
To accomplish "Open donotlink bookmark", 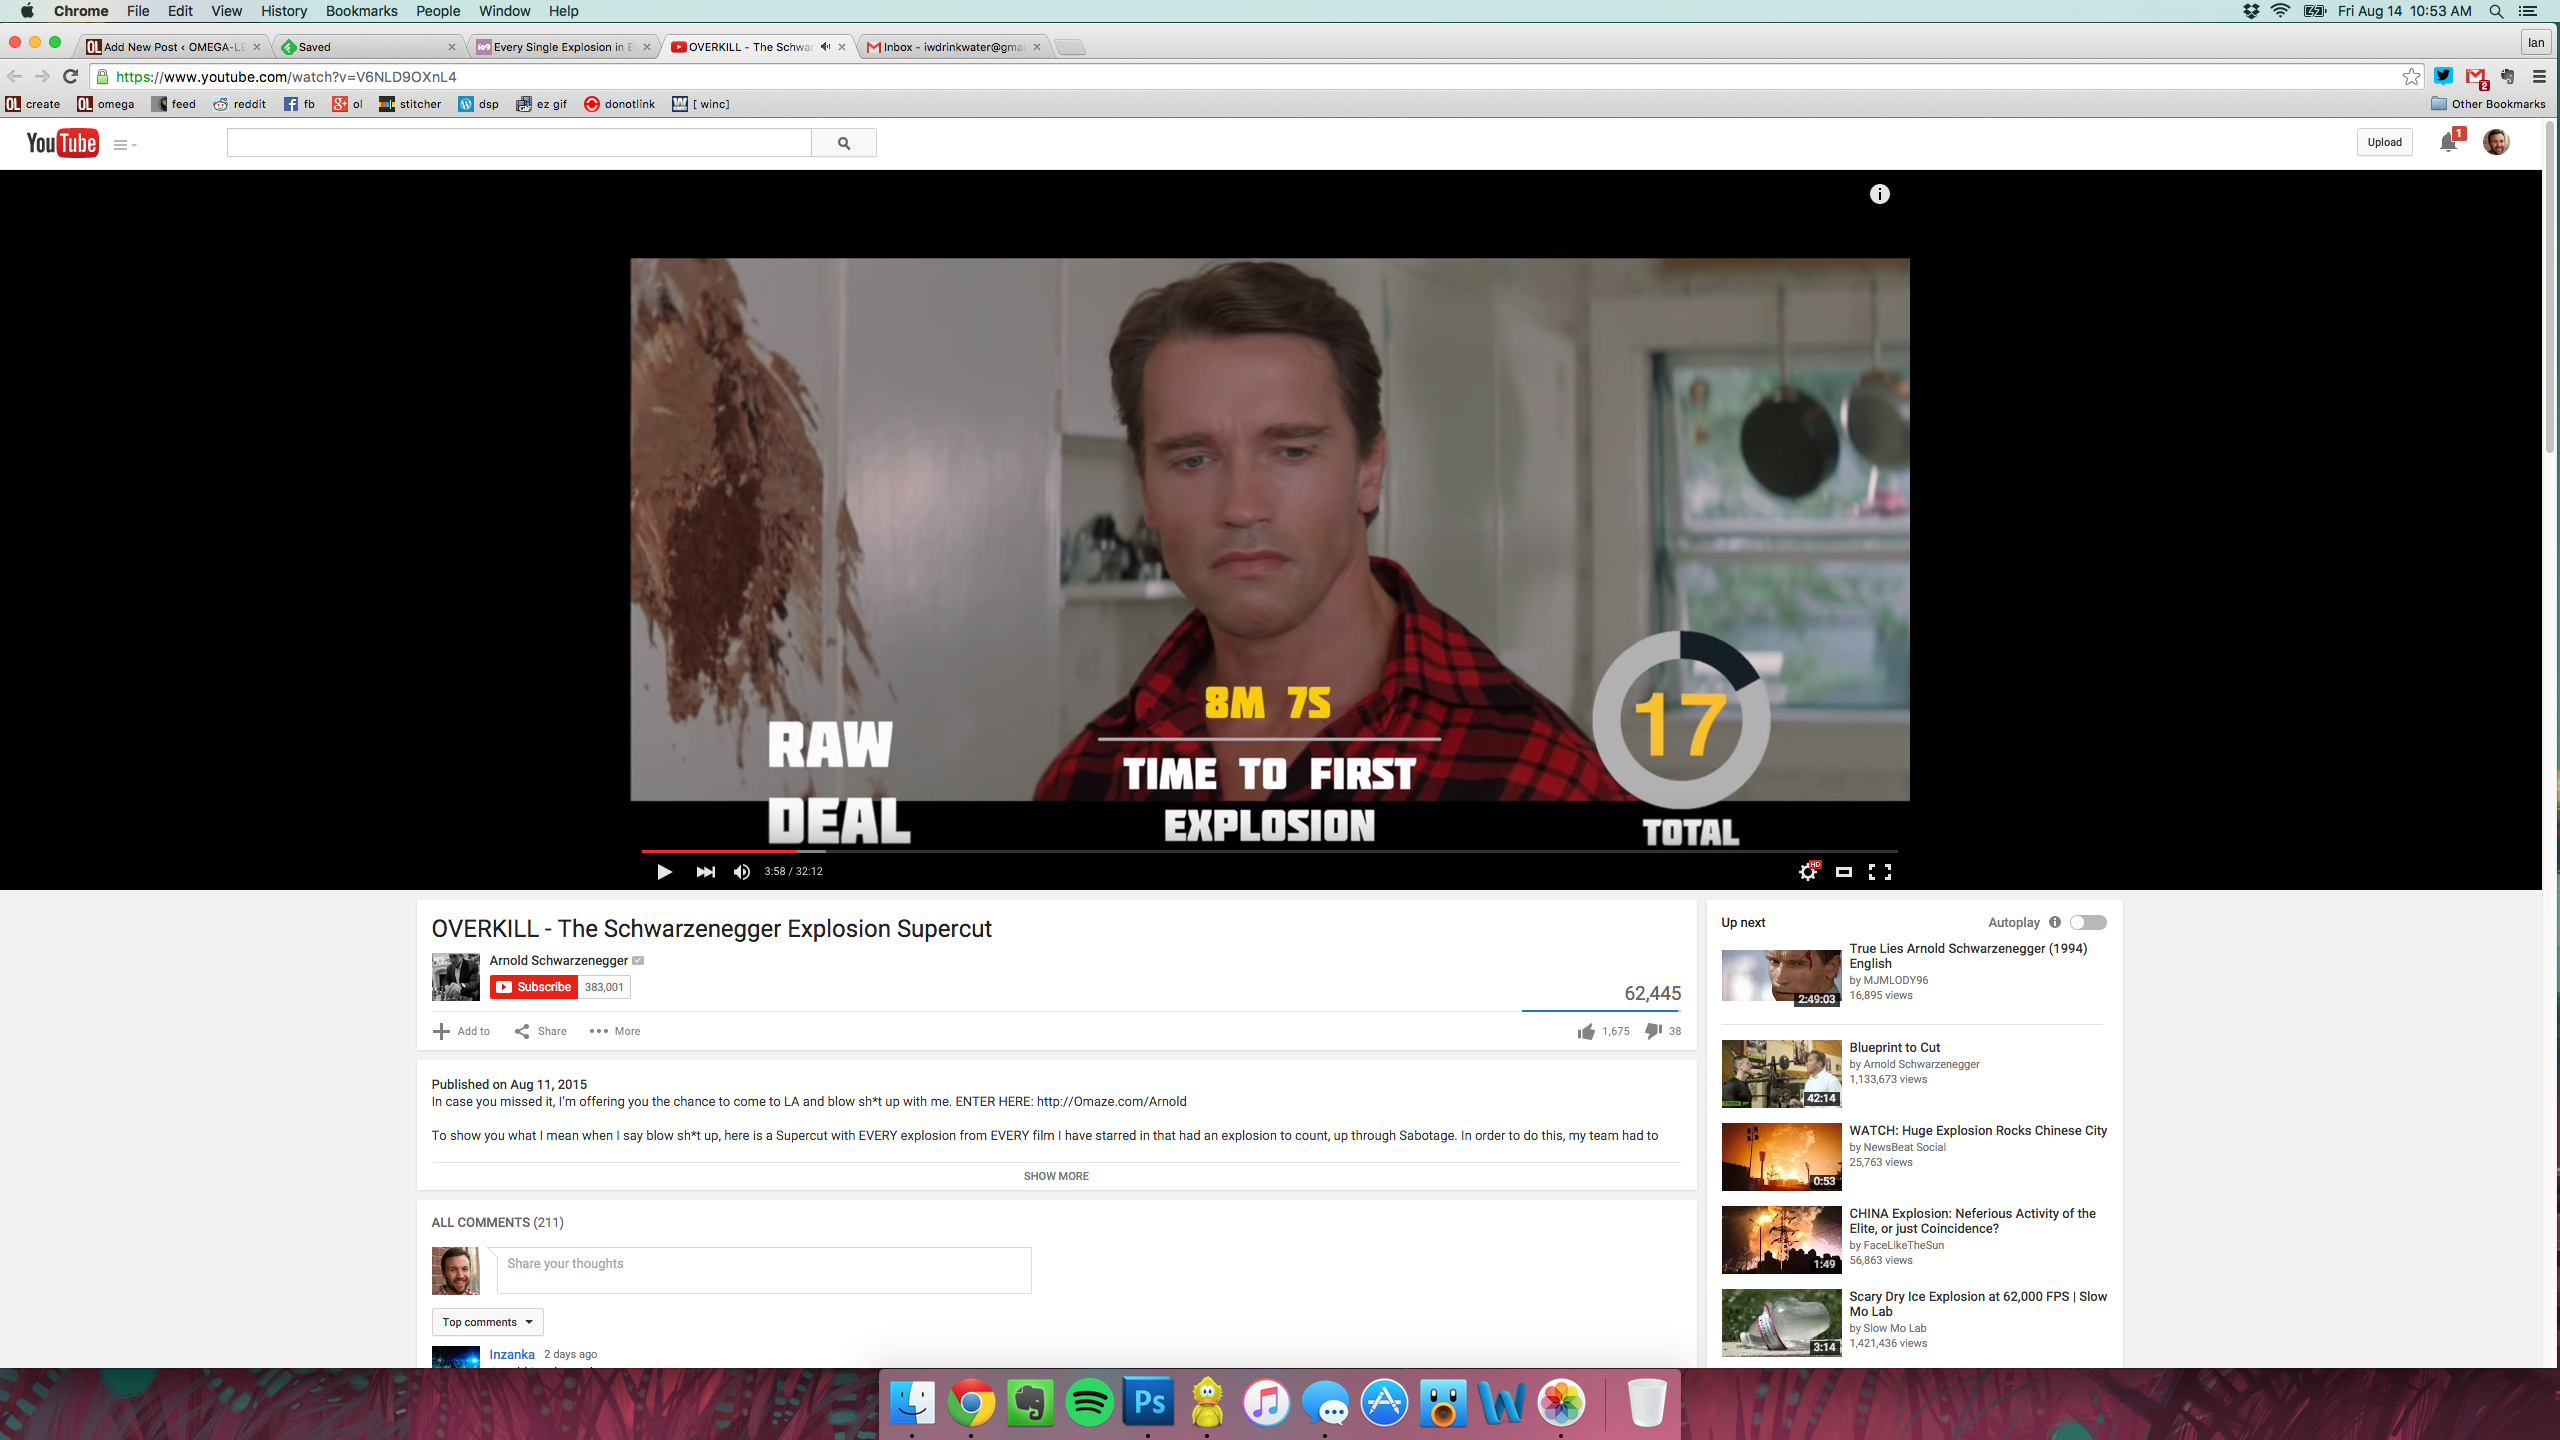I will coord(620,104).
